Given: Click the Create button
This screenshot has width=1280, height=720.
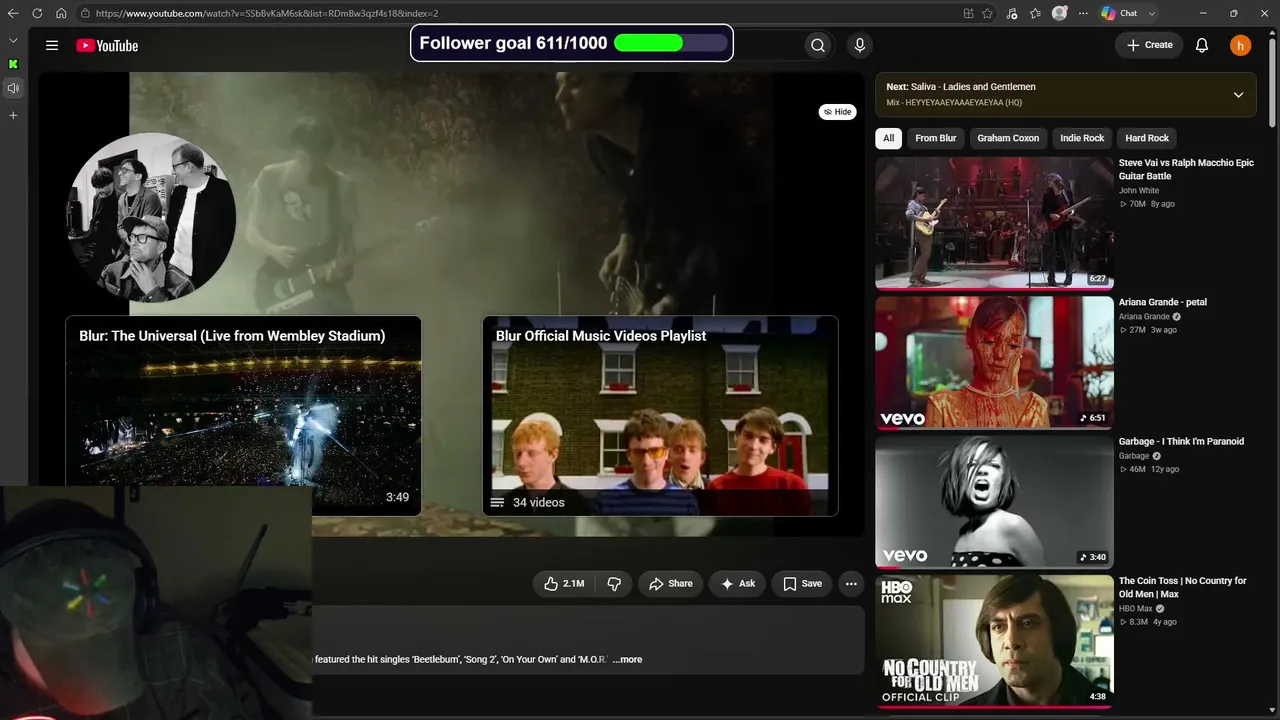Looking at the screenshot, I should (1149, 45).
